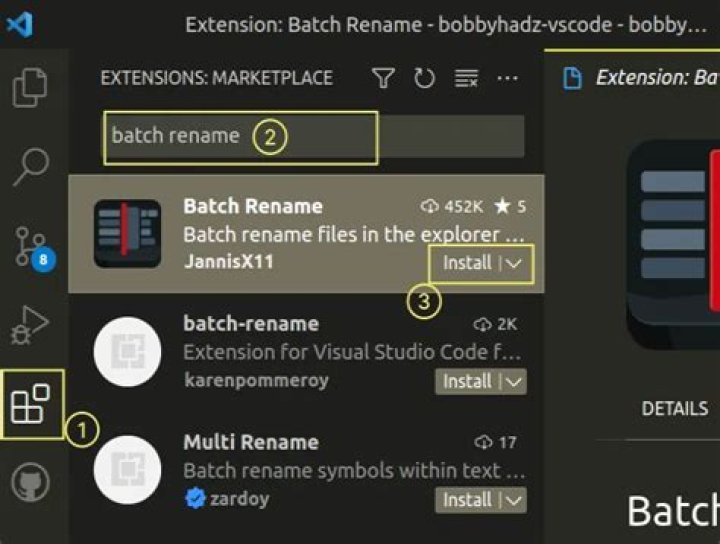
Task: Switch to the DETAILS tab
Action: coord(675,408)
